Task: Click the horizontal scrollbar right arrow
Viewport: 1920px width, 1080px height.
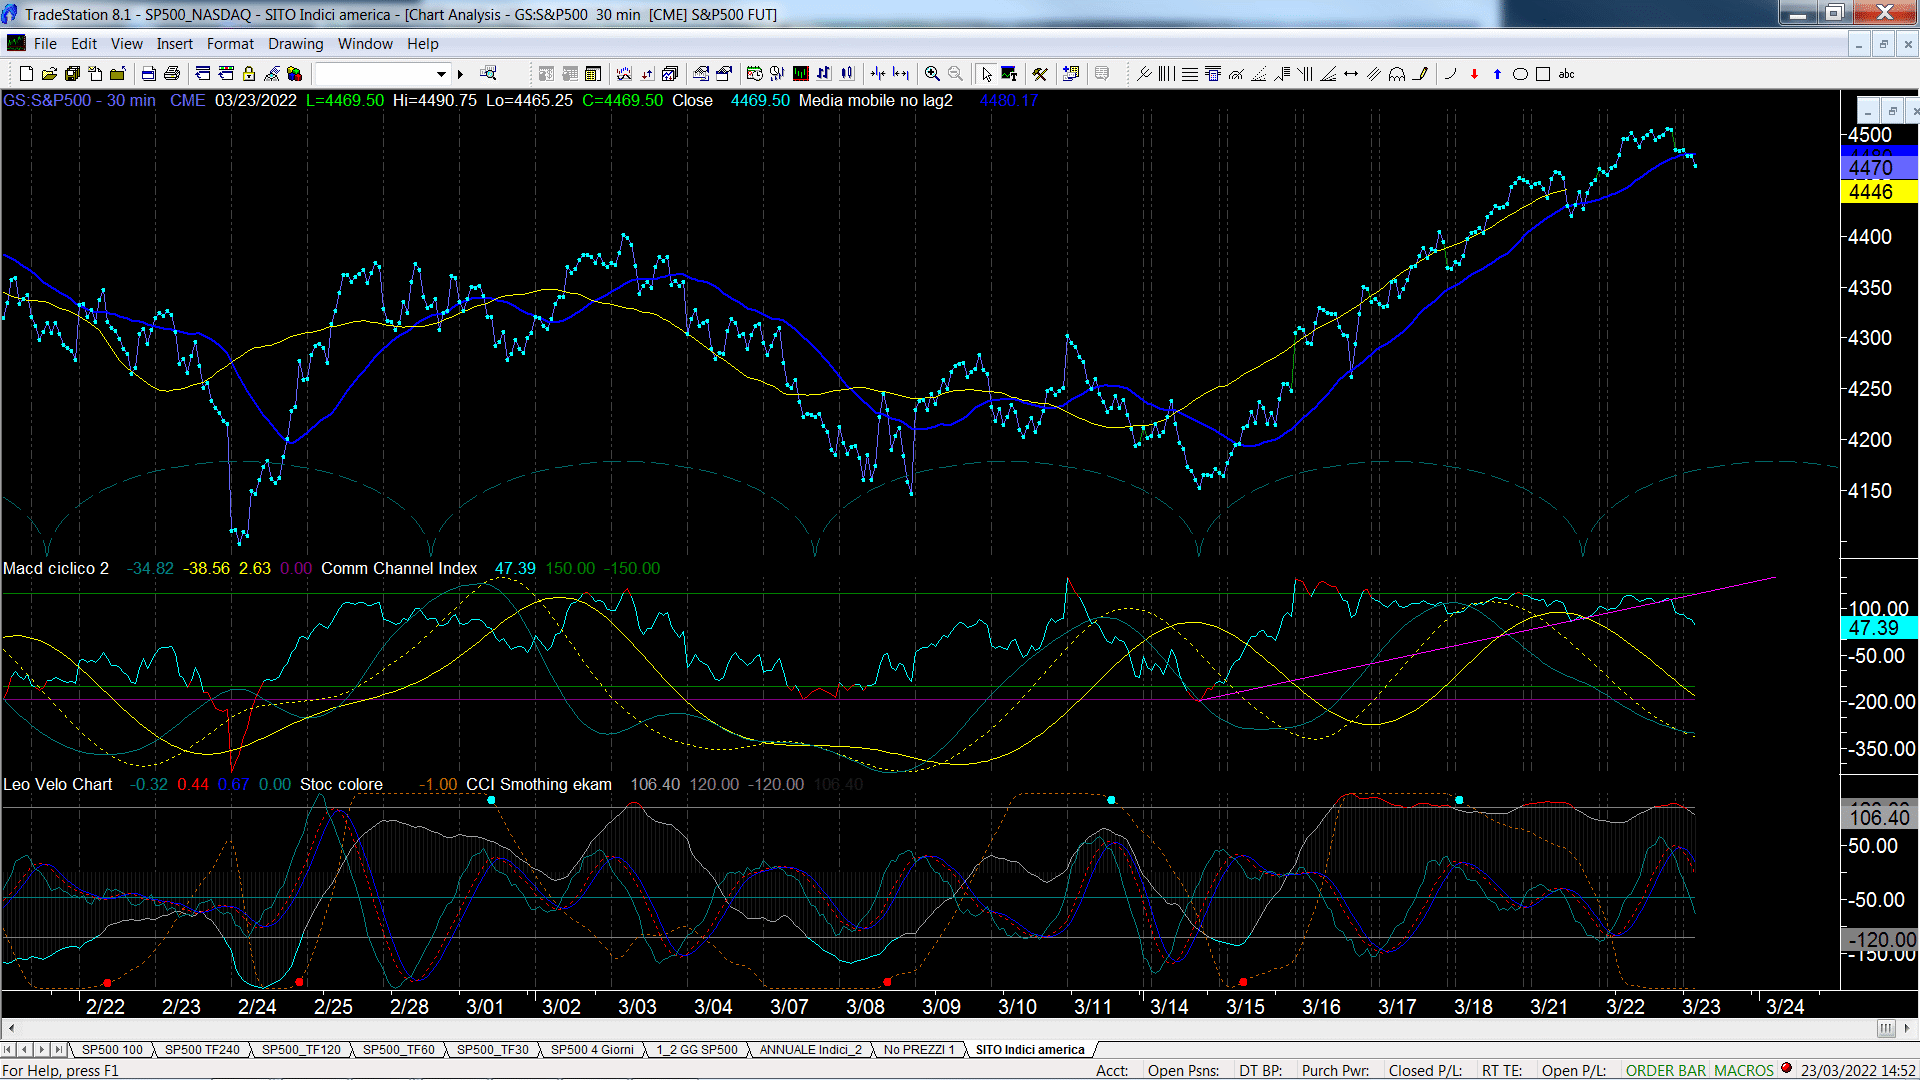Action: tap(1907, 1028)
